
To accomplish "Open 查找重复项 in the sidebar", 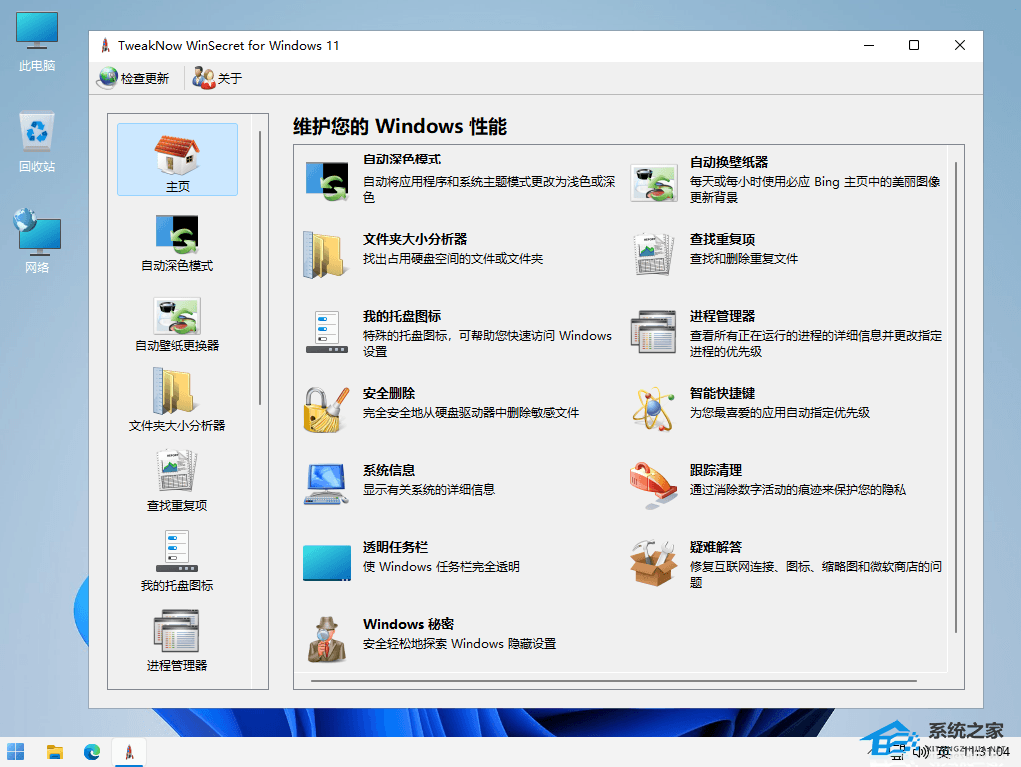I will pyautogui.click(x=177, y=481).
